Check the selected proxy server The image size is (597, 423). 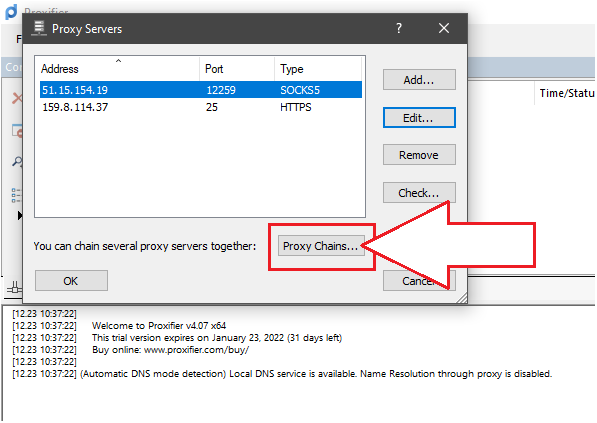[419, 193]
